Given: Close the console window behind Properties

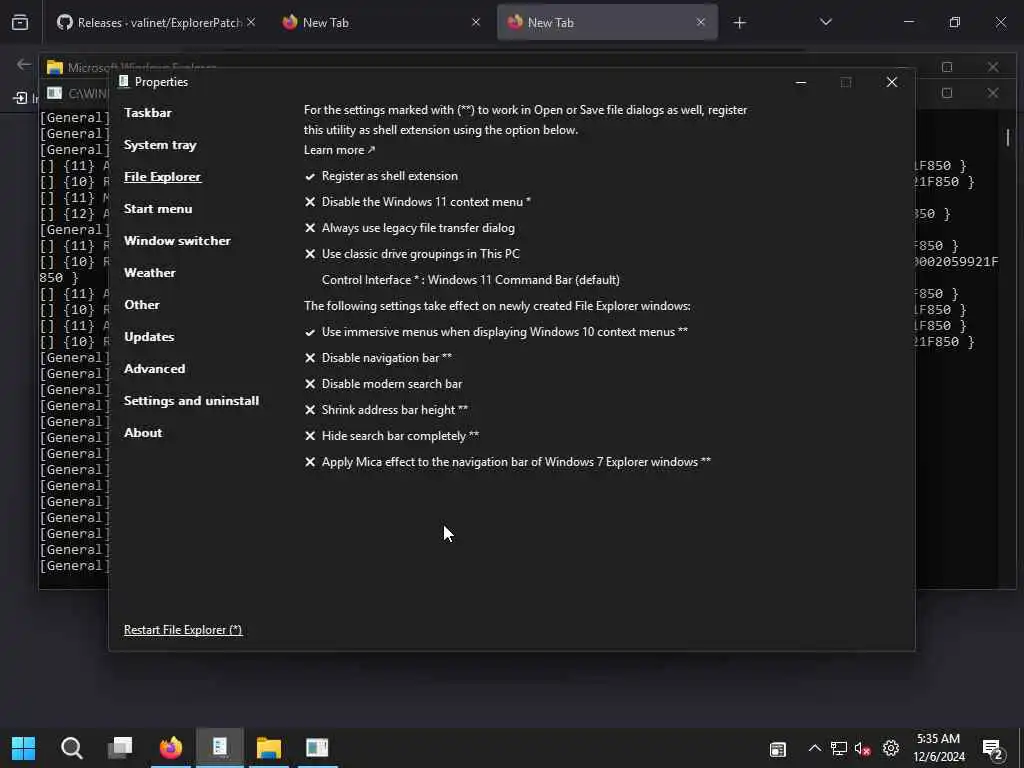Looking at the screenshot, I should click(993, 93).
